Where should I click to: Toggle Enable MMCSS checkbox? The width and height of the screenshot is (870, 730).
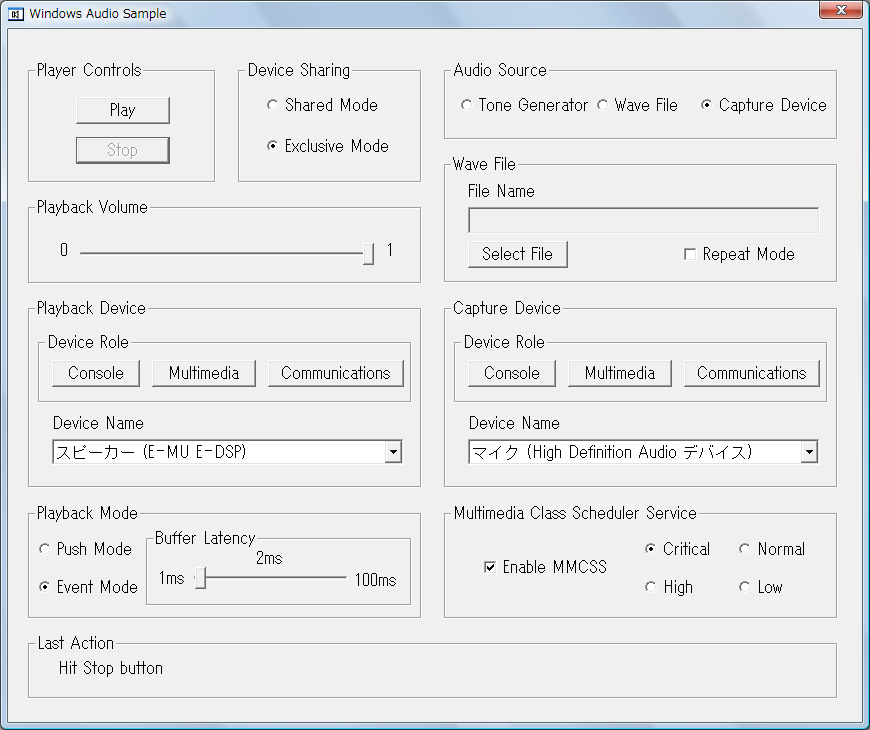pos(490,568)
